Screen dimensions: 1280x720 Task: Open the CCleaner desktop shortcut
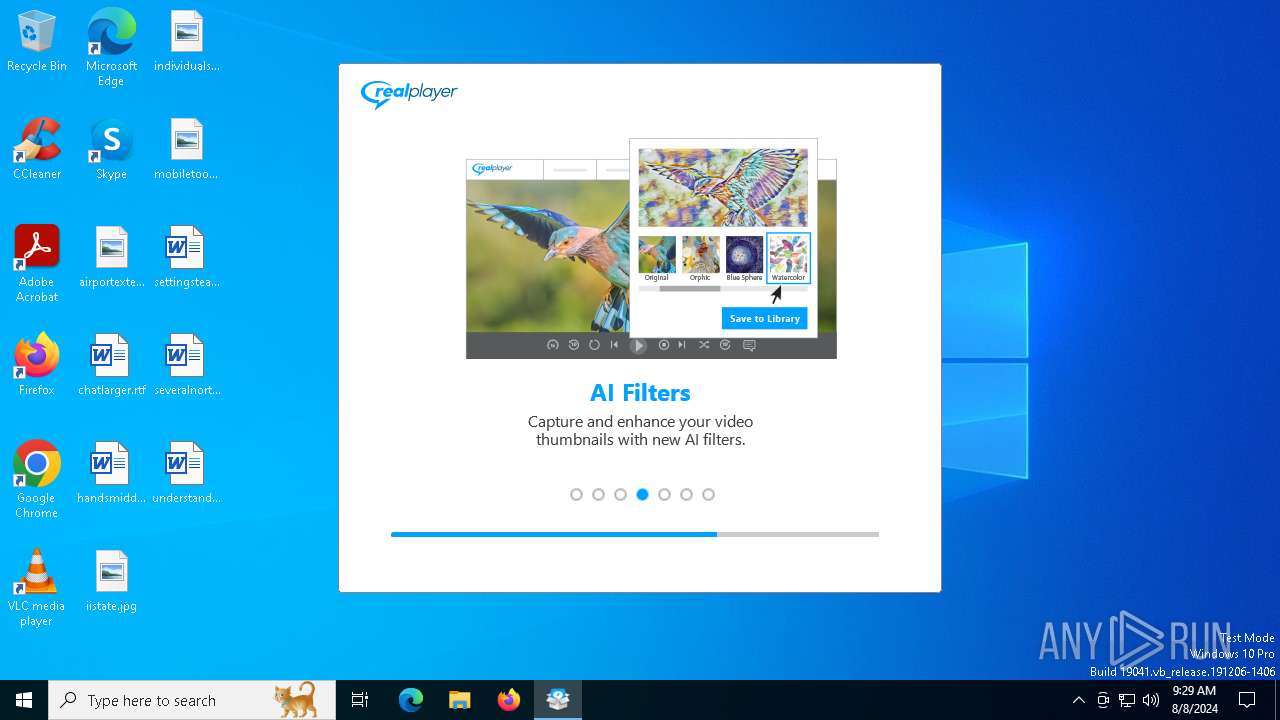click(37, 150)
